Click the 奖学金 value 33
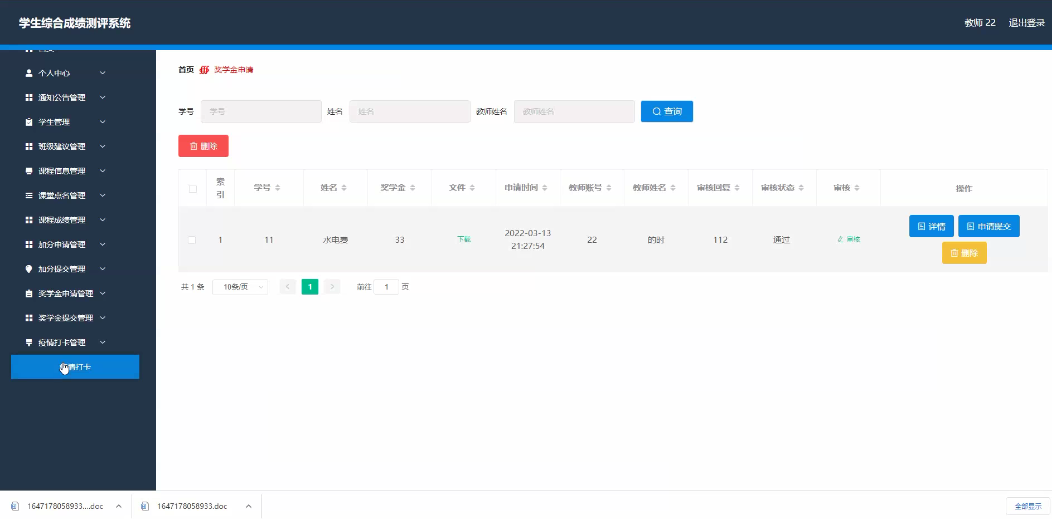 pos(399,239)
